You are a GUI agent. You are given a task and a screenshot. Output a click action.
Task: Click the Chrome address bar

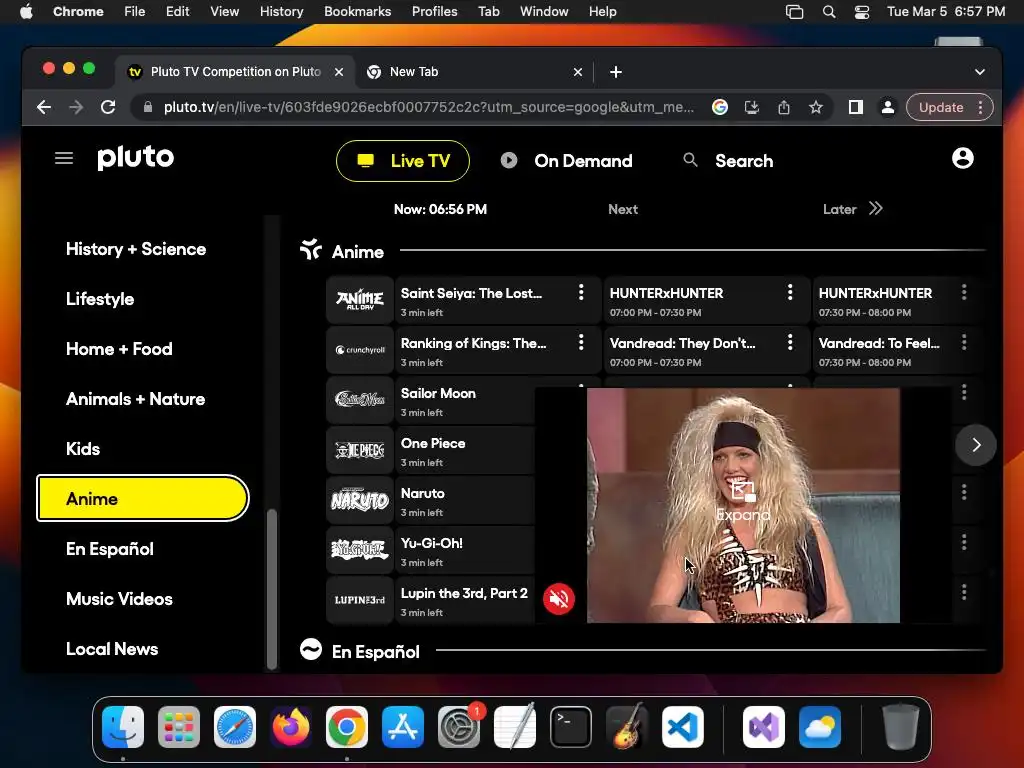tap(428, 107)
